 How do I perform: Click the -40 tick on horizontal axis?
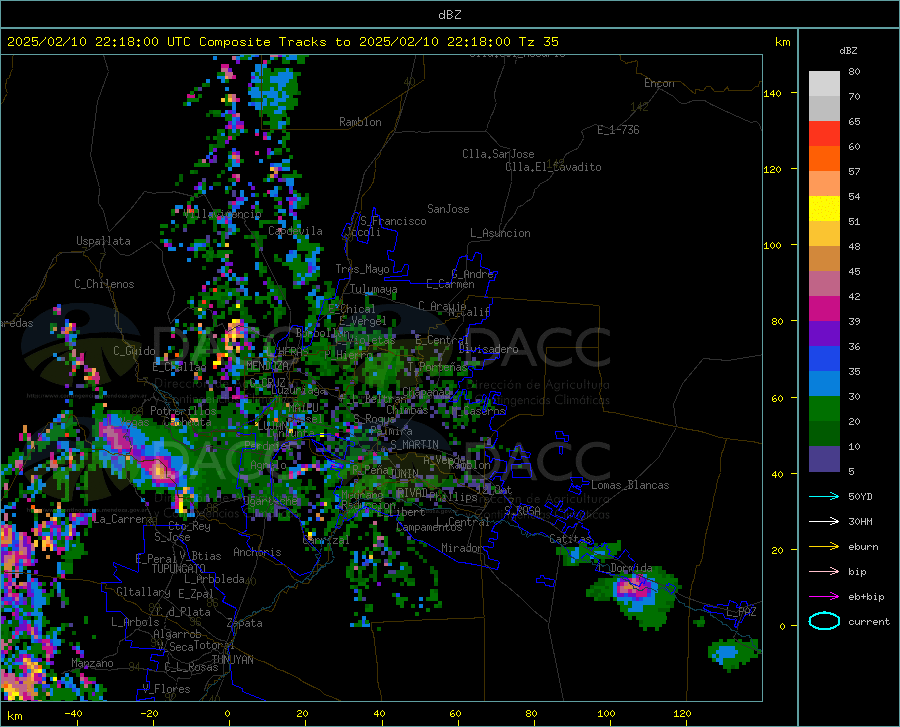[73, 713]
